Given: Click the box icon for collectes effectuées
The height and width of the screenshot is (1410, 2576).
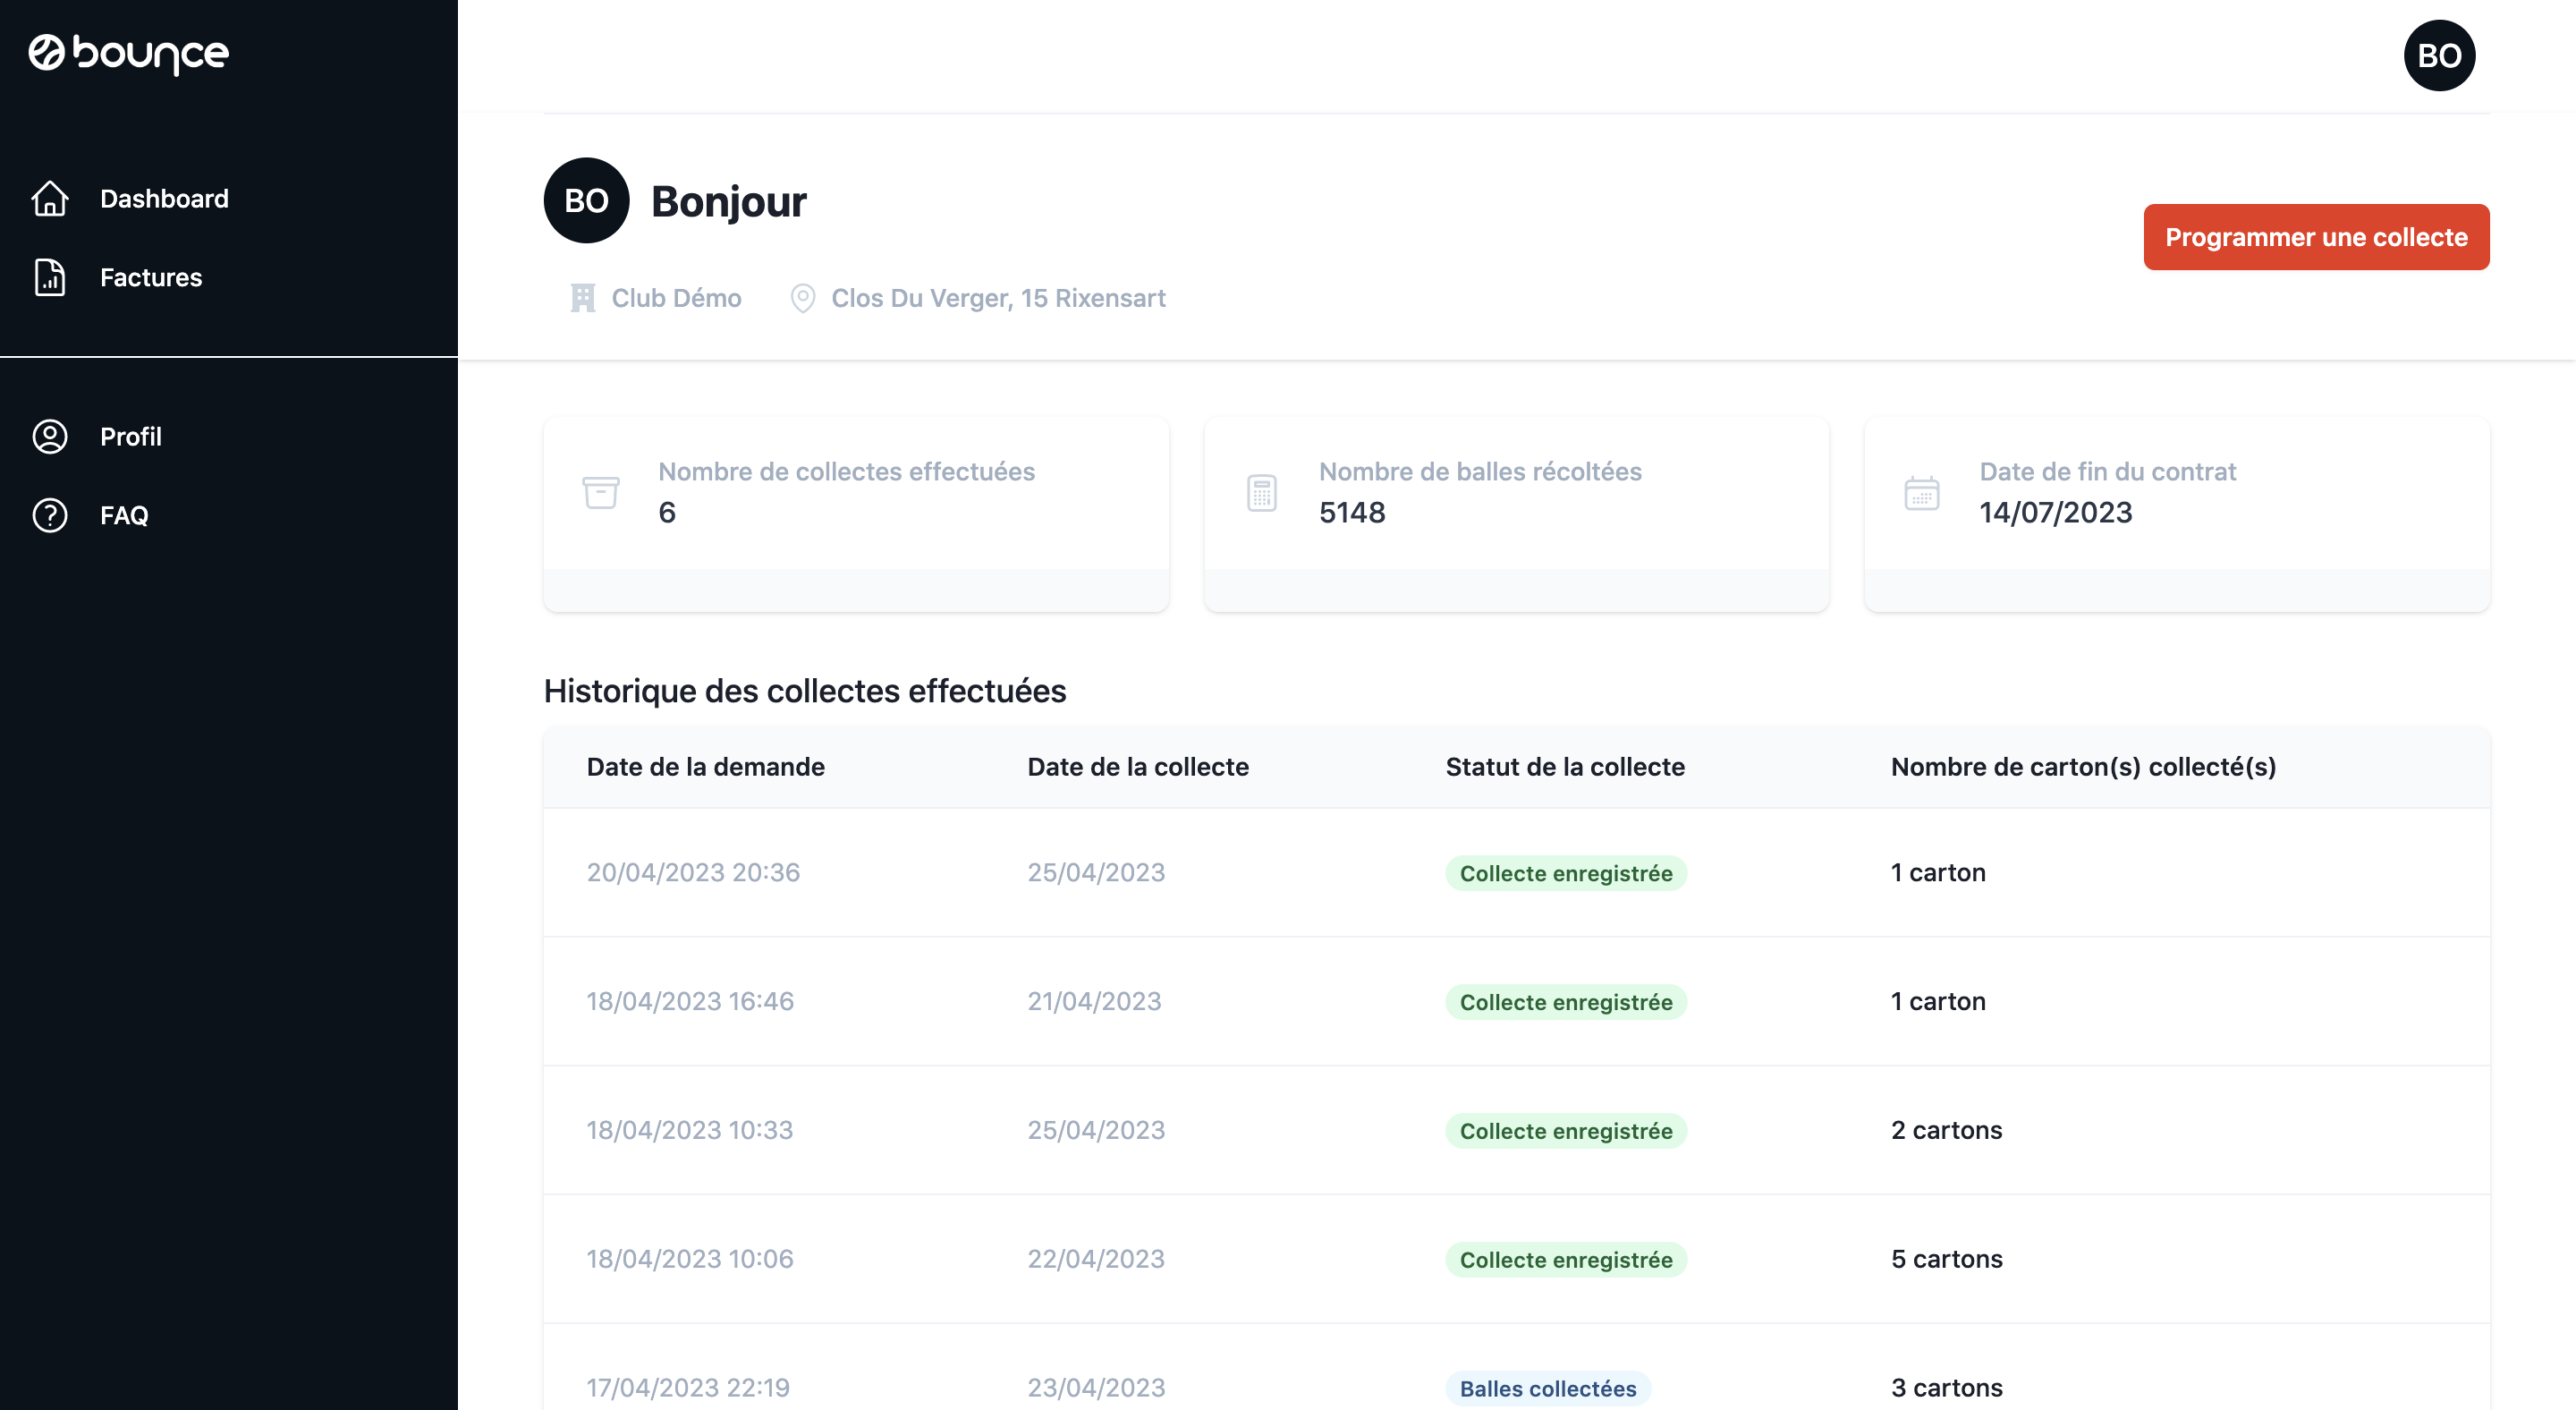Looking at the screenshot, I should tap(600, 492).
